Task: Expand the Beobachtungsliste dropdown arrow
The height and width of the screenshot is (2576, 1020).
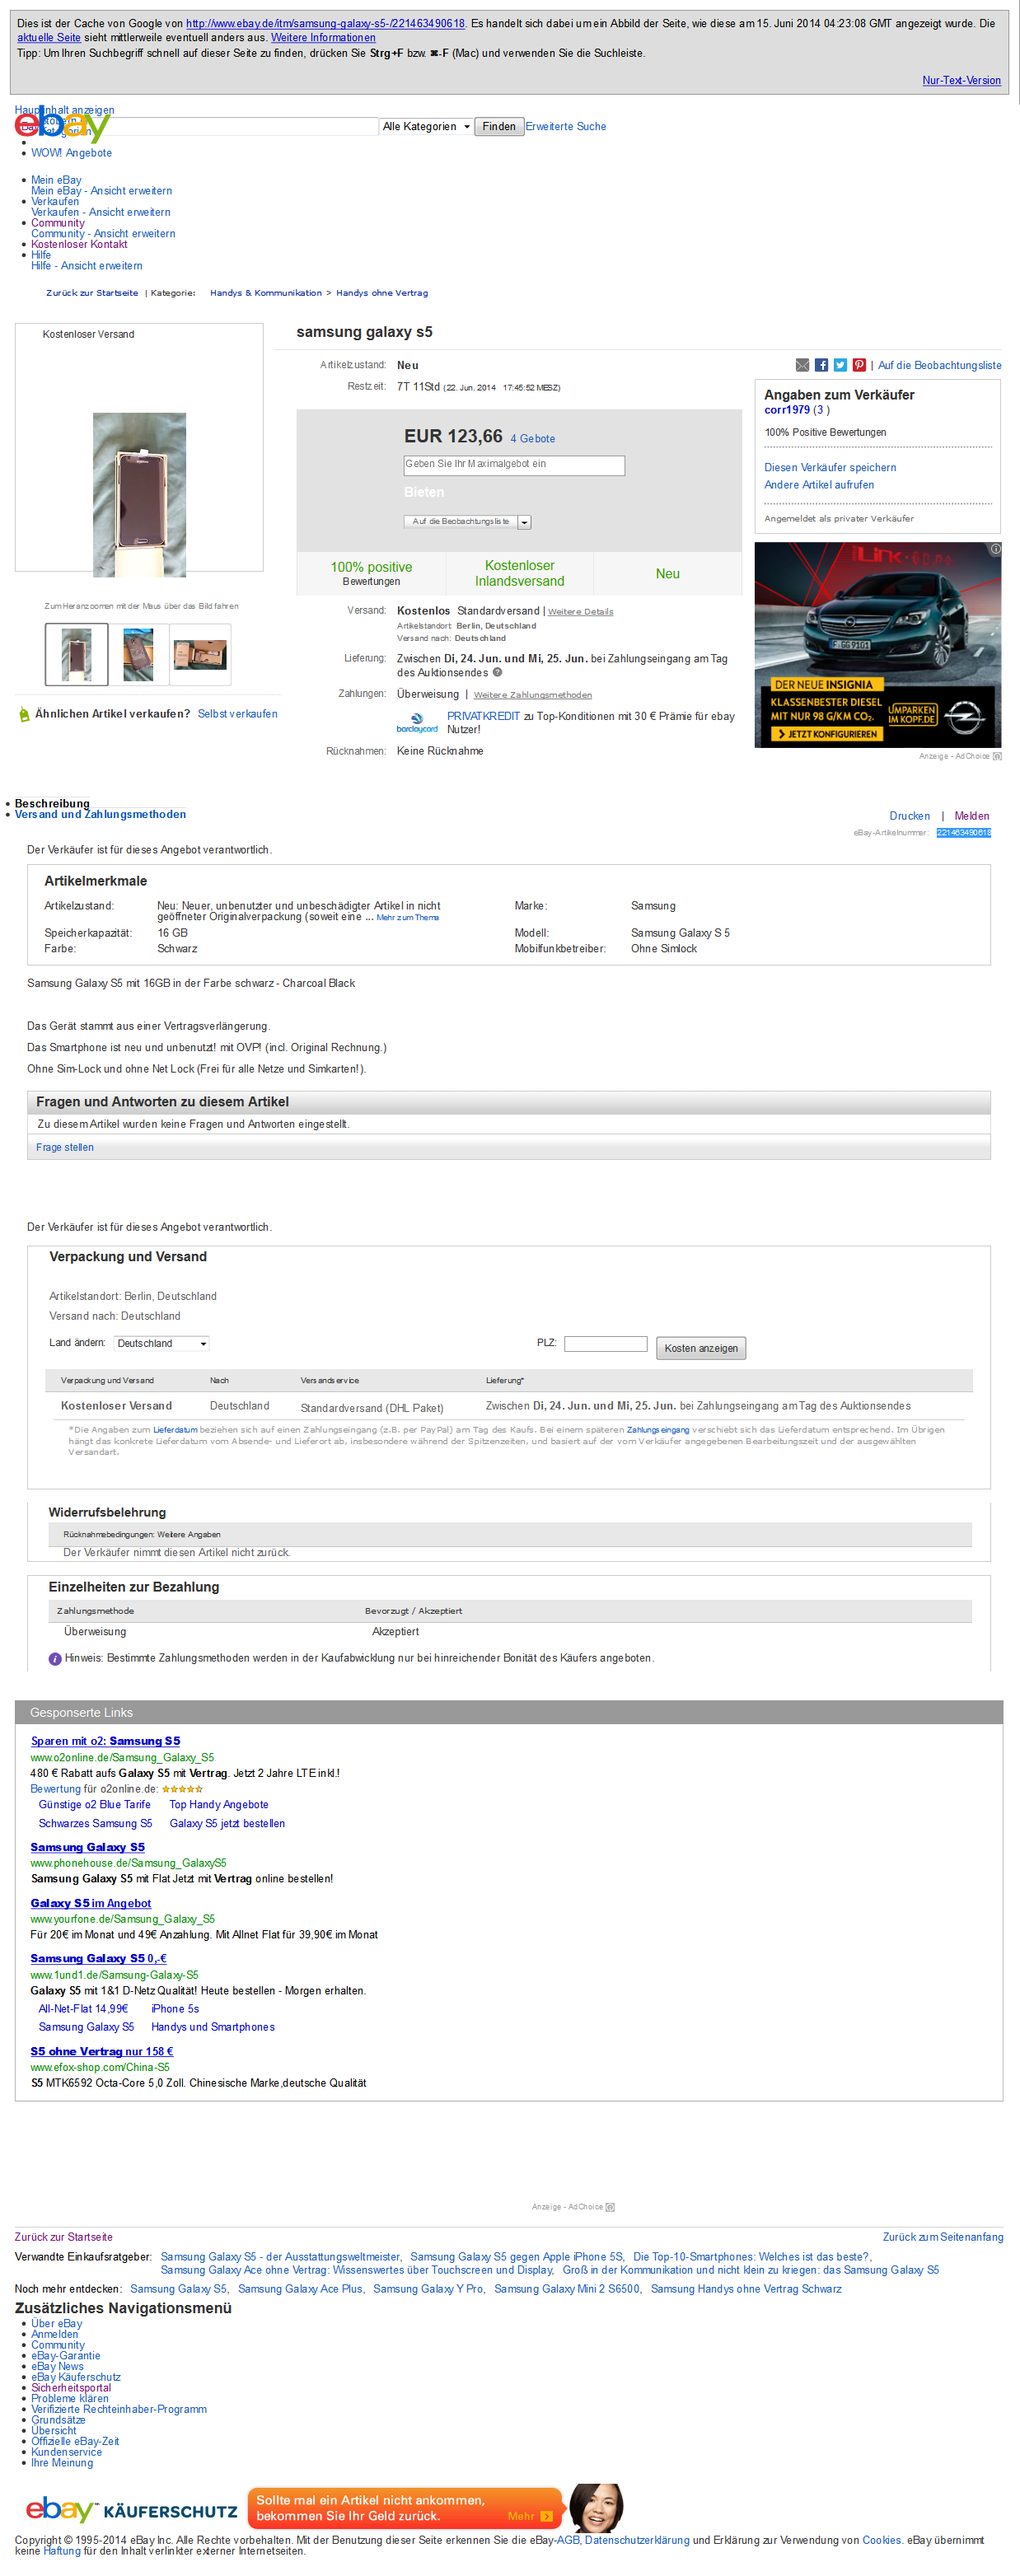Action: pyautogui.click(x=525, y=522)
